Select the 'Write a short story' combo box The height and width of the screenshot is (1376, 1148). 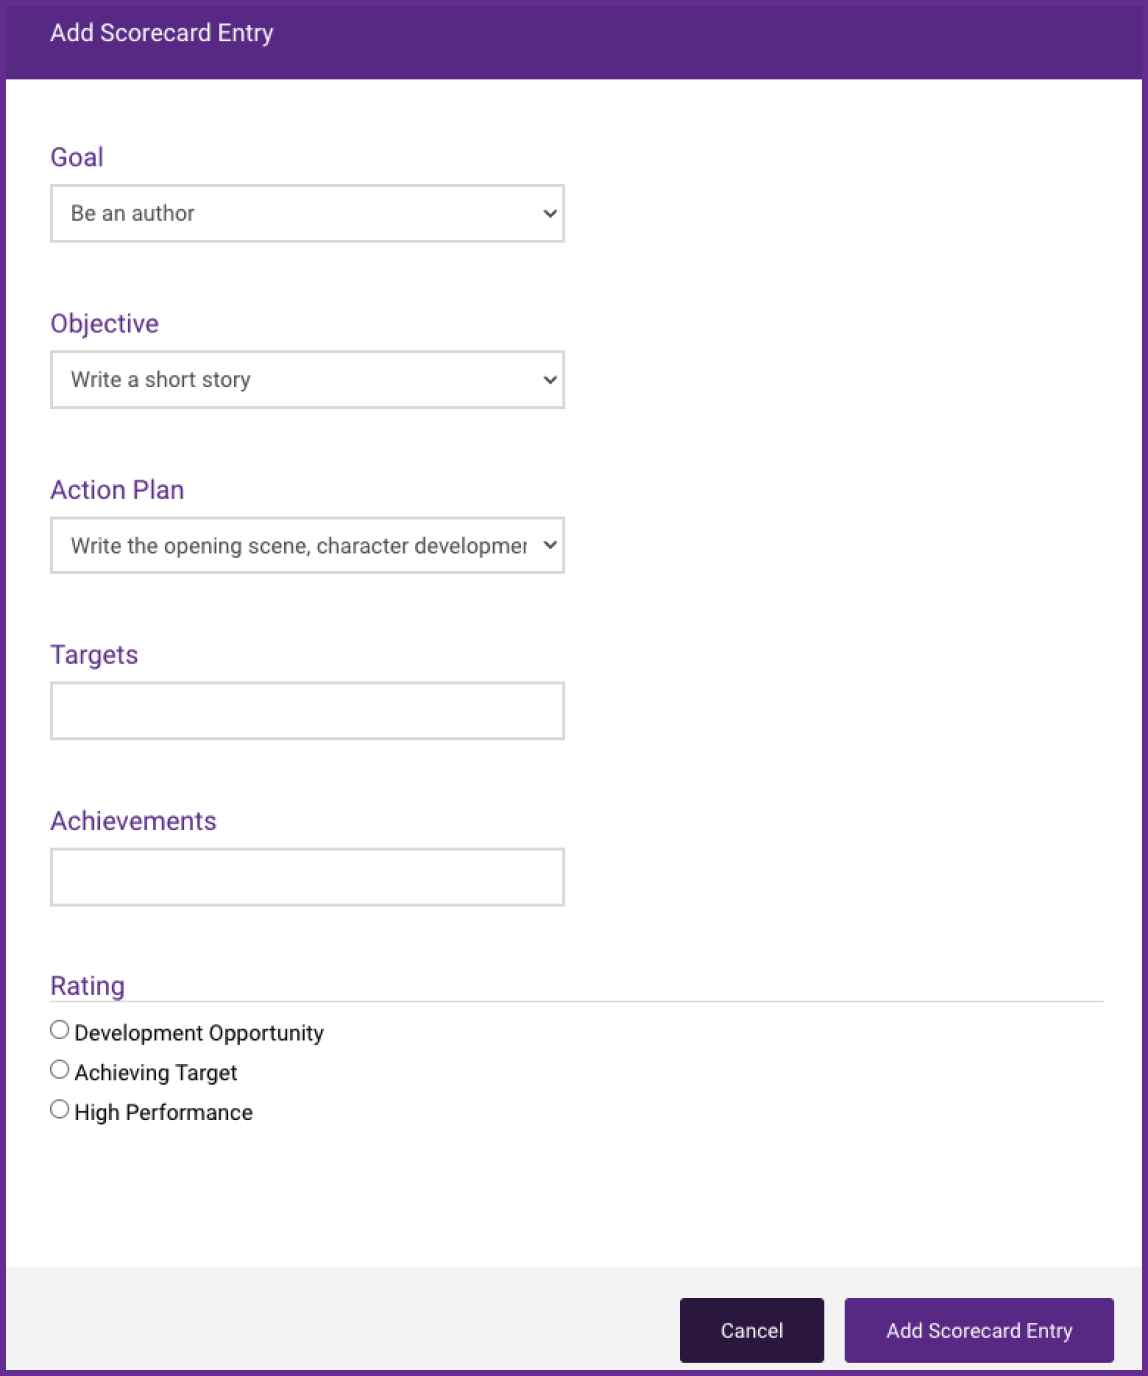pyautogui.click(x=307, y=380)
